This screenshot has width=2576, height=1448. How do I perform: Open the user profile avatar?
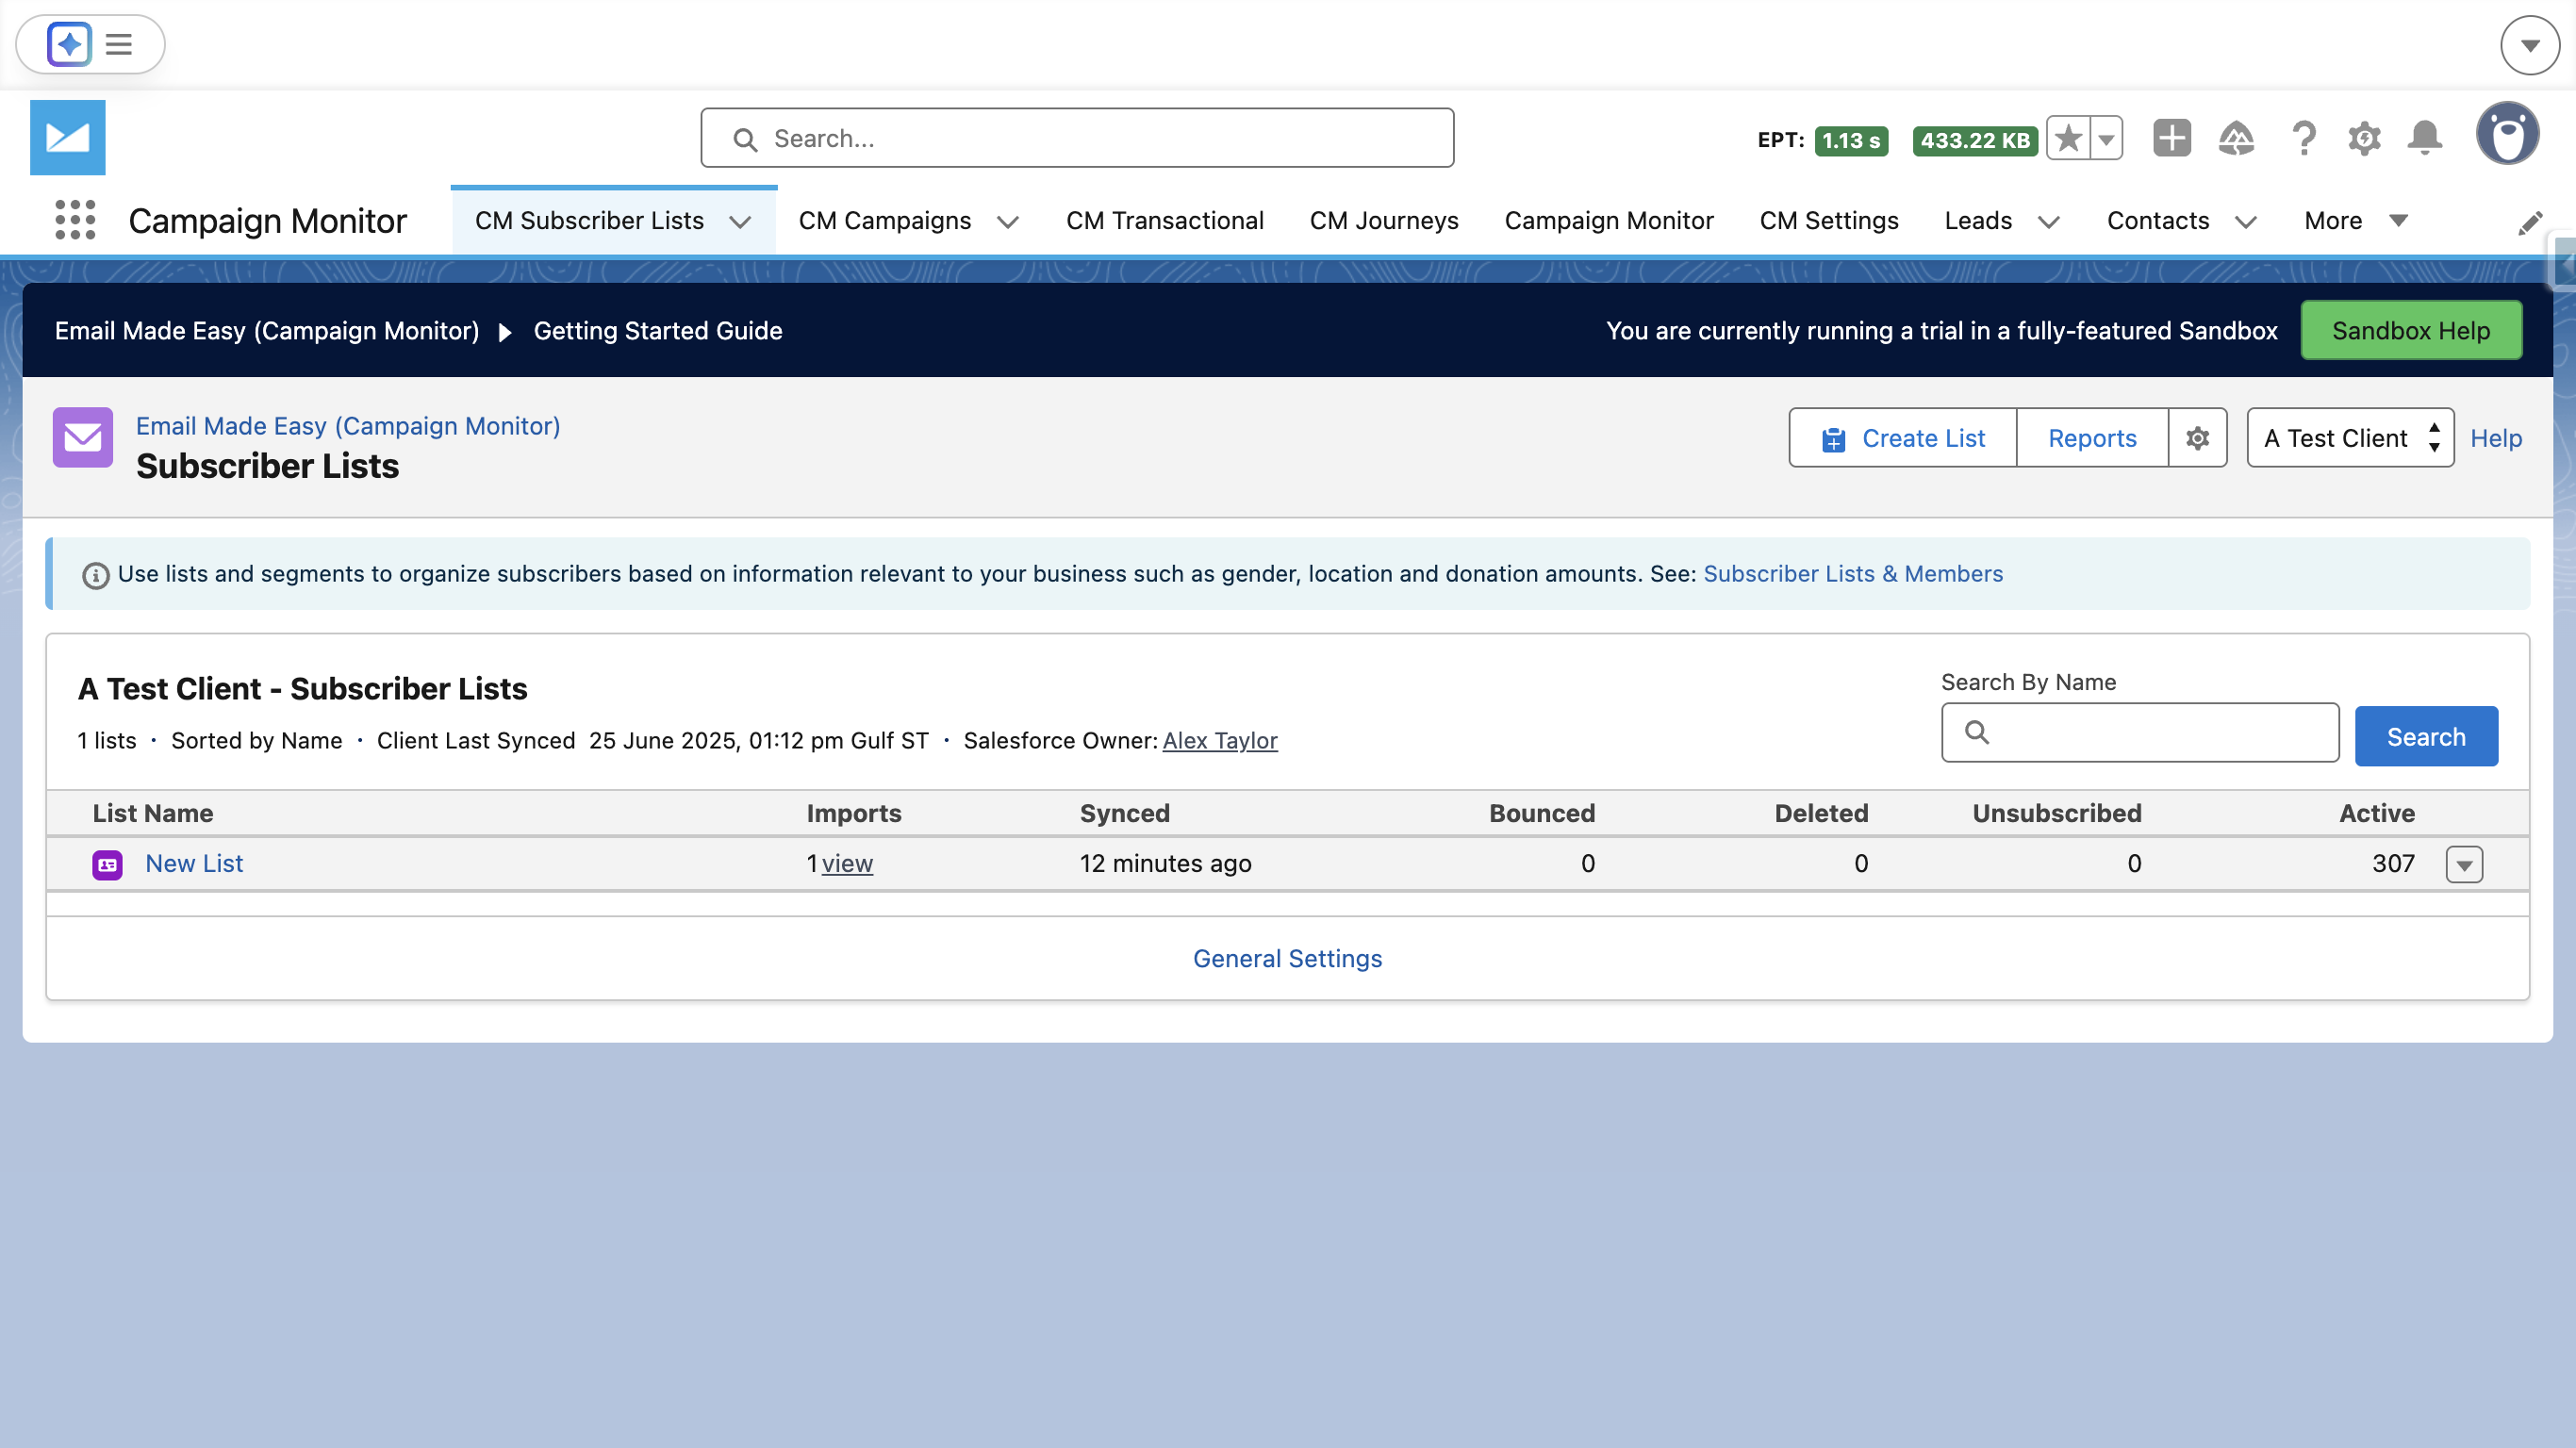click(2507, 134)
